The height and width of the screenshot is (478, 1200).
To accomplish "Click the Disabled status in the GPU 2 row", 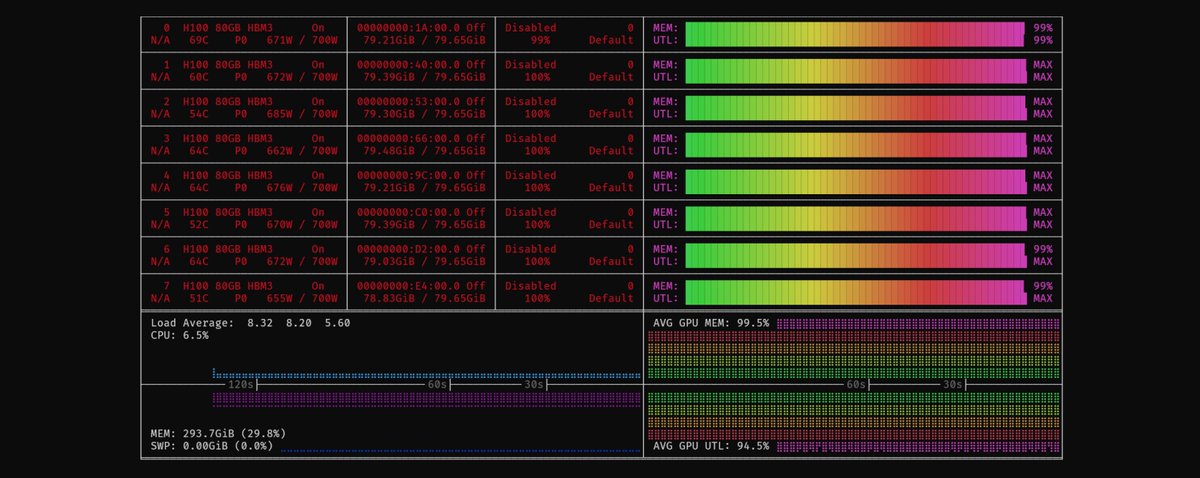I will coord(531,102).
